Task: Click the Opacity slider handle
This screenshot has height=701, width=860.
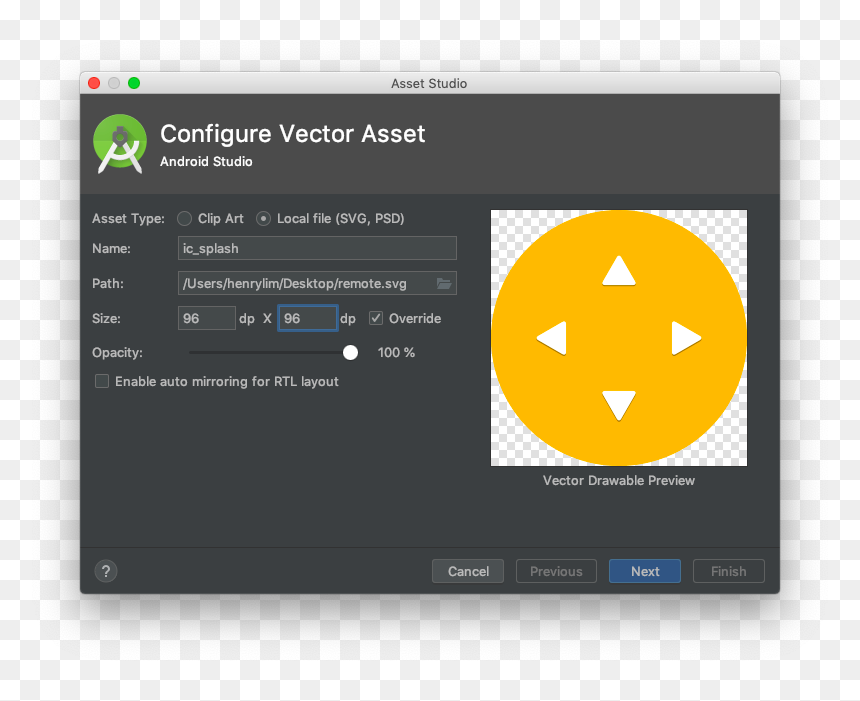Action: [x=350, y=353]
